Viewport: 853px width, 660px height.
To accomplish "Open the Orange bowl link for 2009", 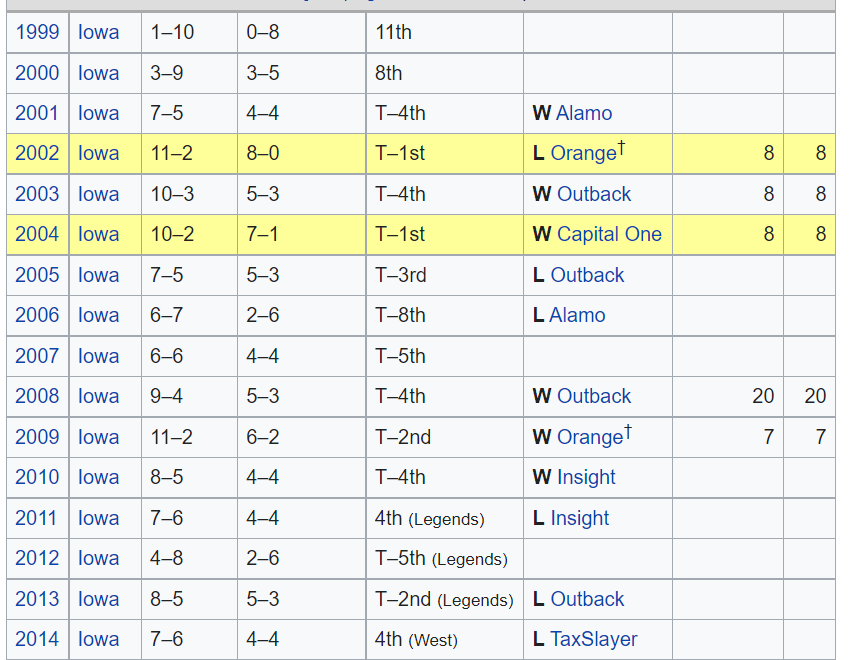I will click(x=590, y=437).
